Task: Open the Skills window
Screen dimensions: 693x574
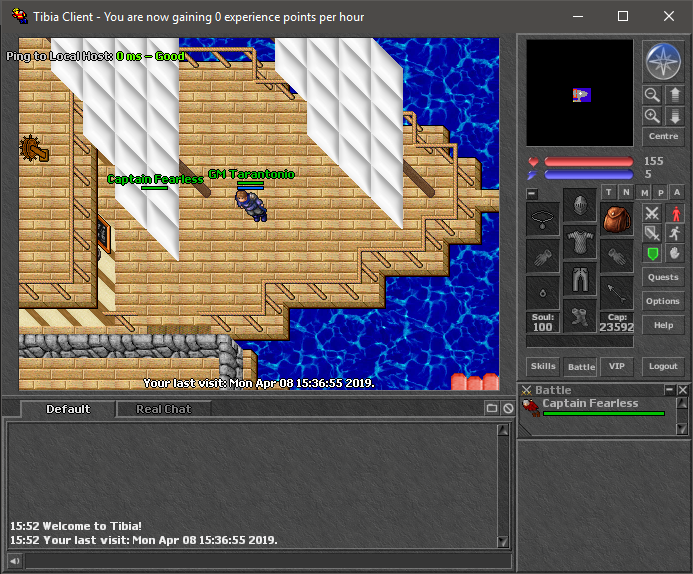Action: [x=543, y=366]
